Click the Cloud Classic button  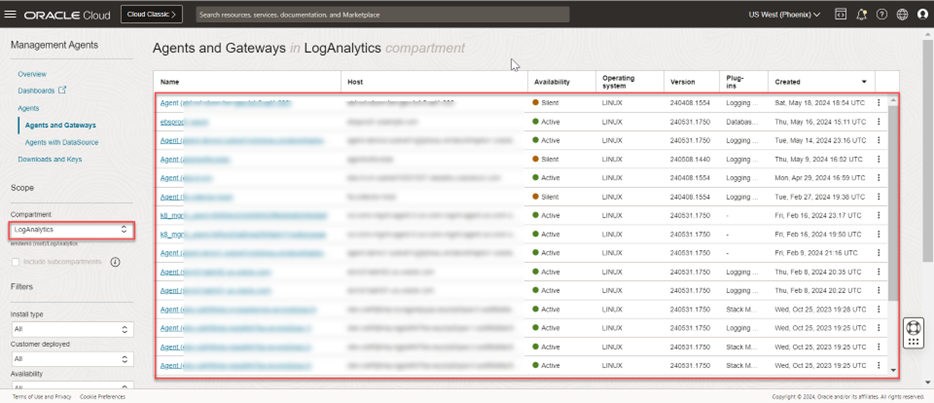click(x=151, y=15)
